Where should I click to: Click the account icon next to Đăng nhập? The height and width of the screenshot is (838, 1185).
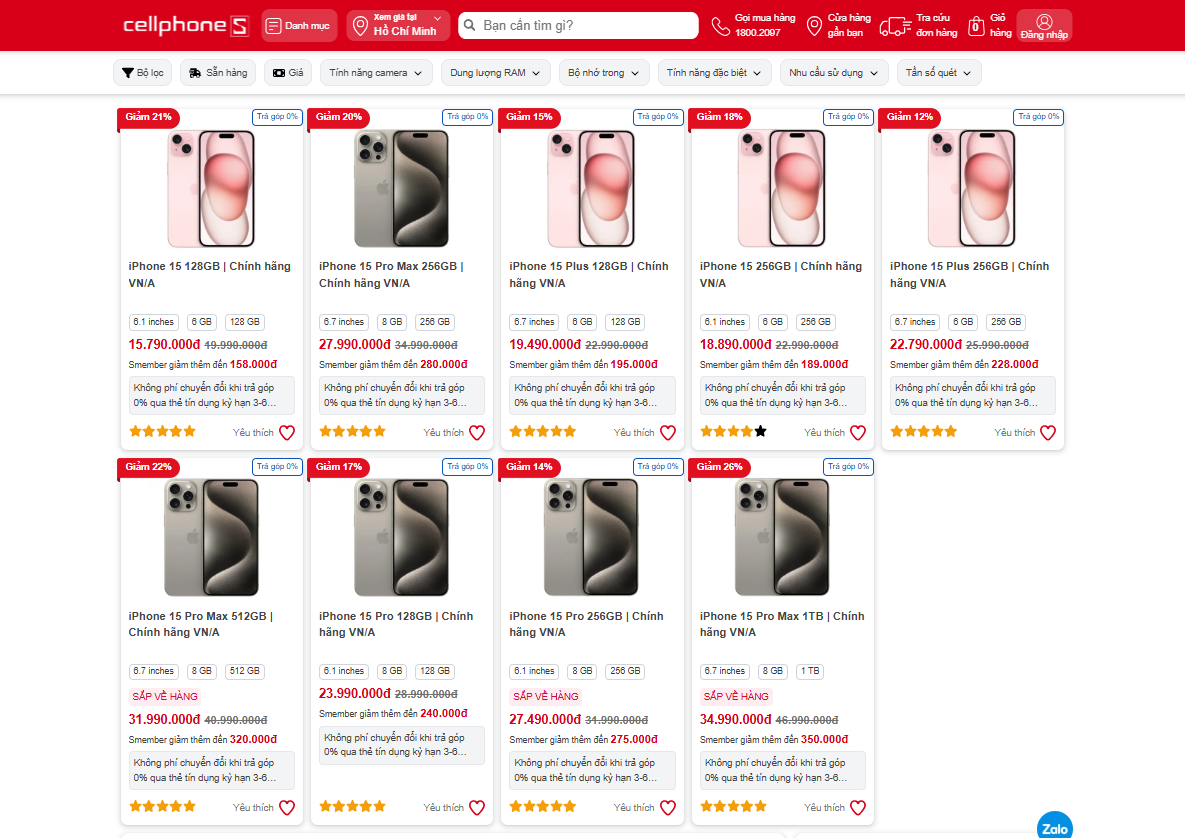click(1044, 24)
